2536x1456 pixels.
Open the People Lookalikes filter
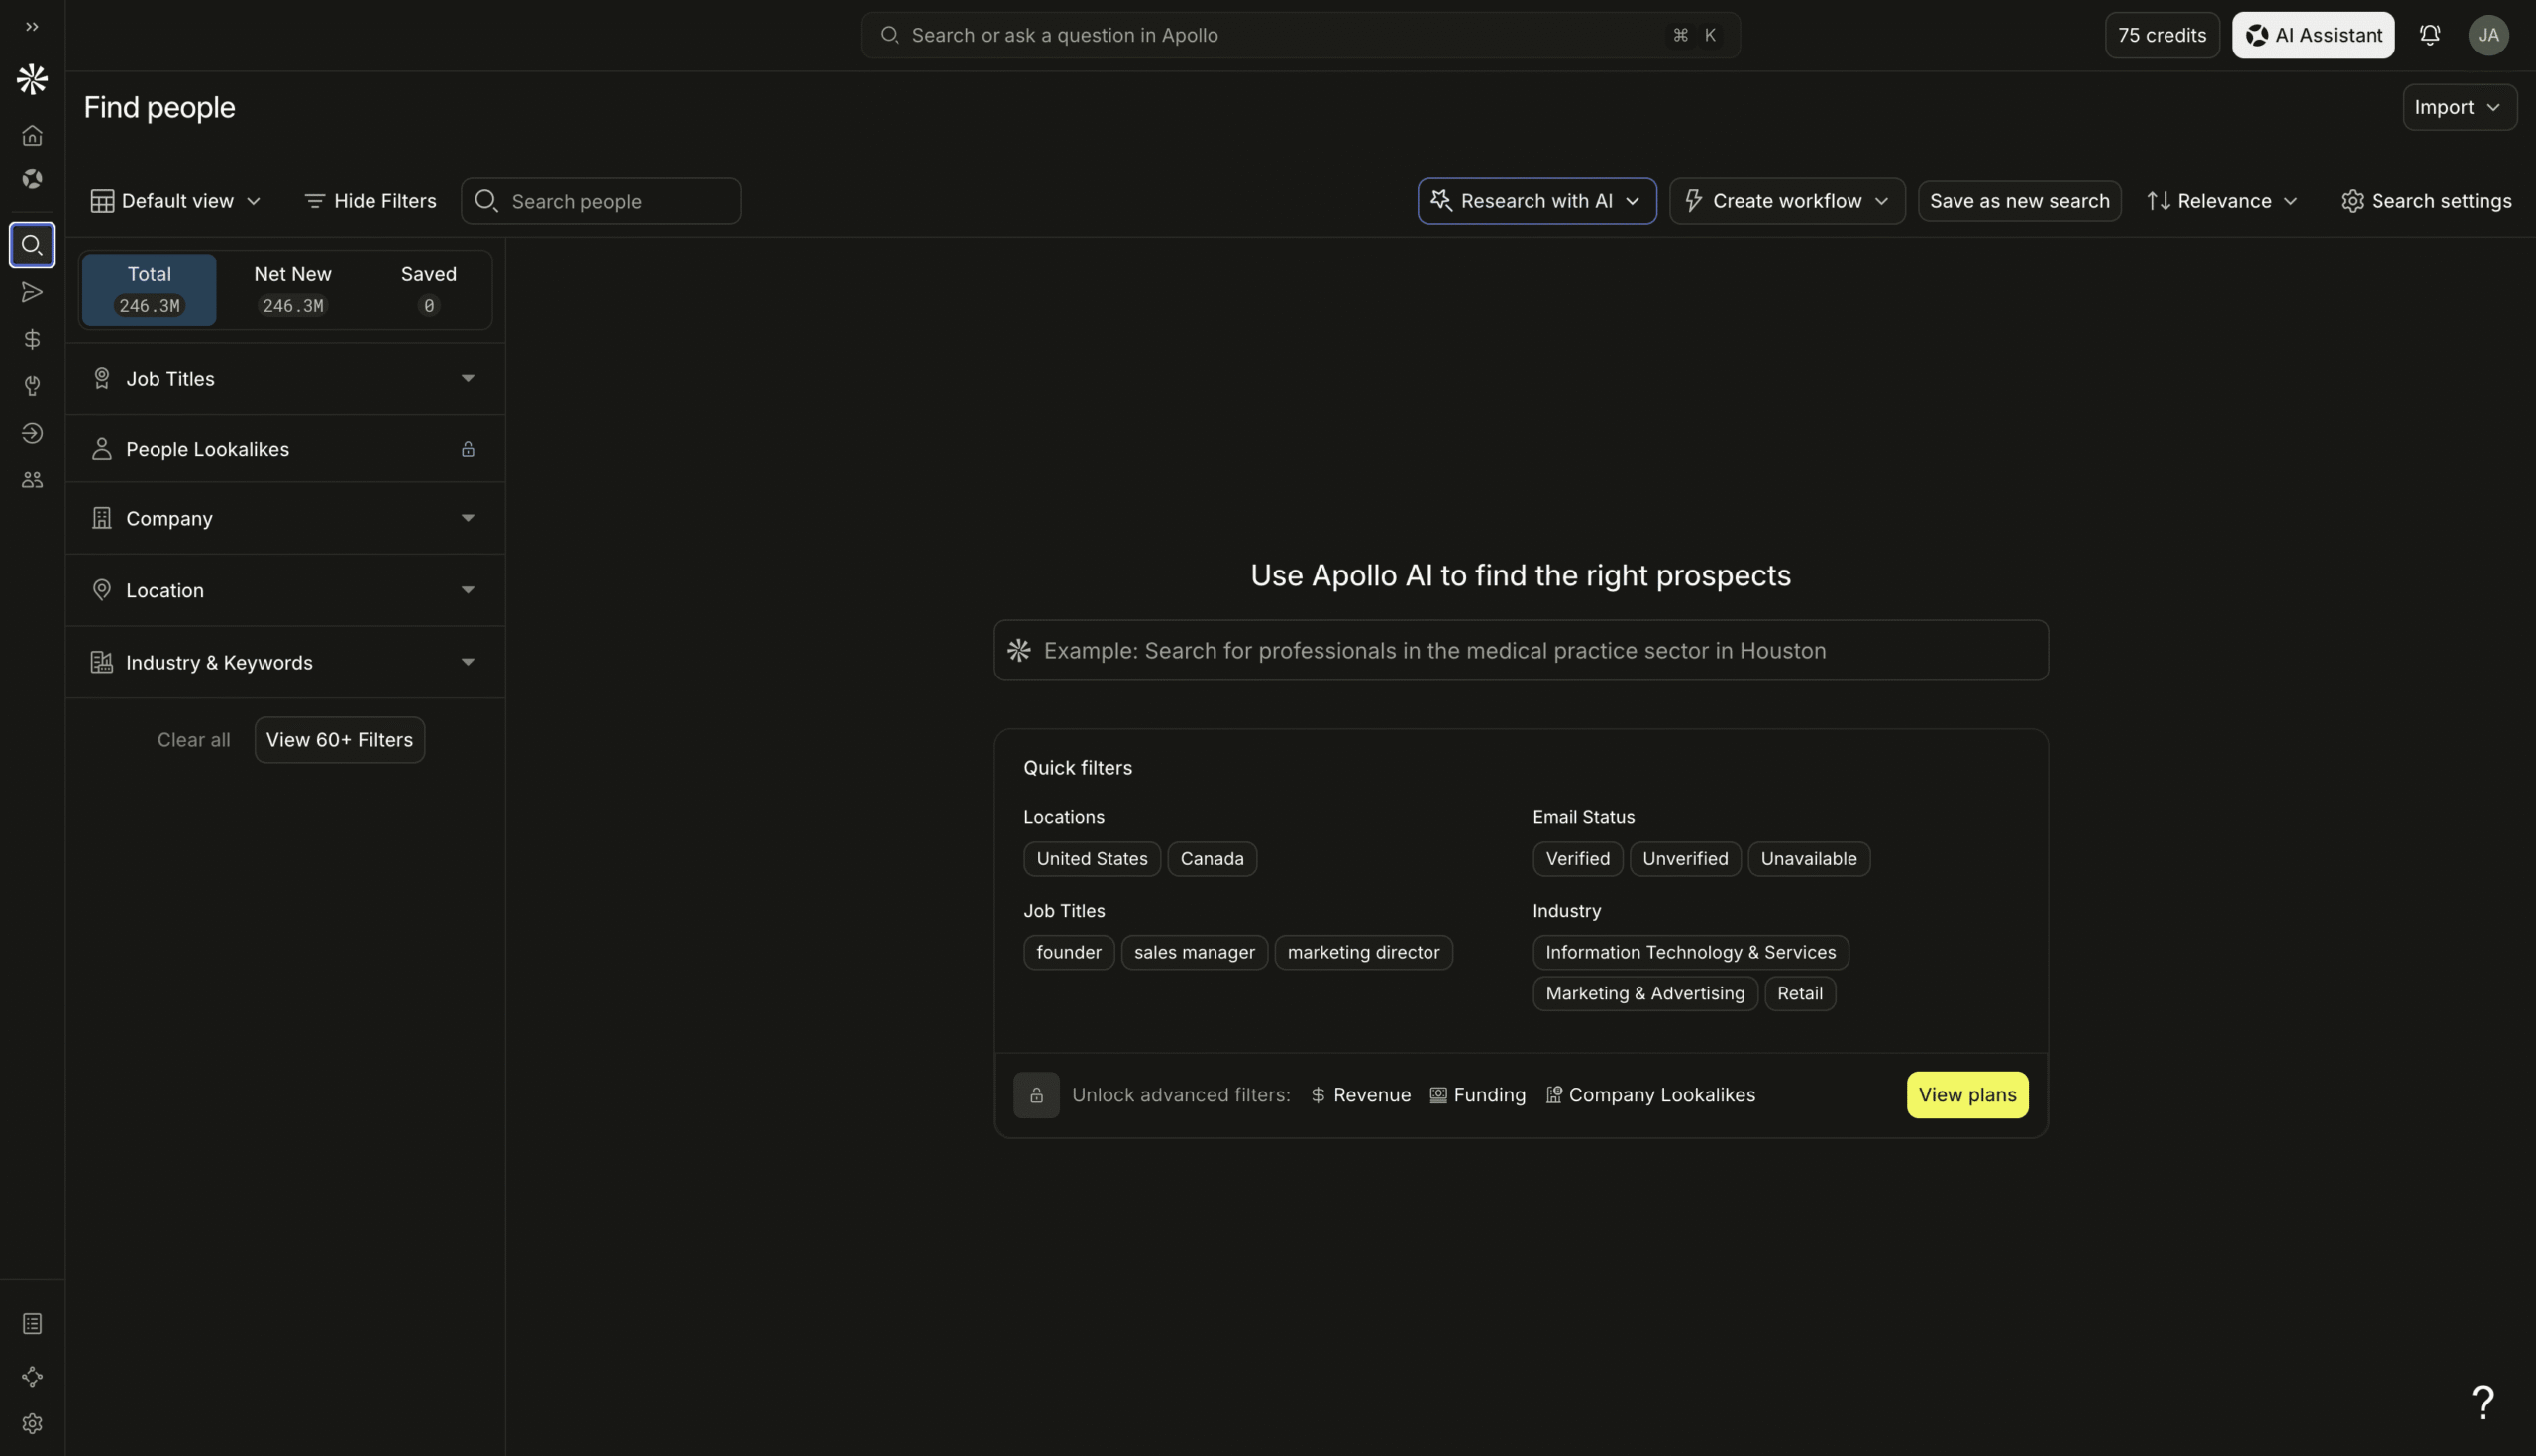pos(285,449)
